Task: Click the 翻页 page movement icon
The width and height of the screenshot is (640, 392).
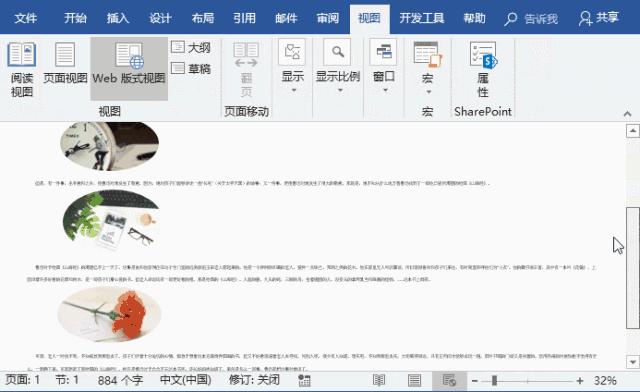Action: point(246,69)
